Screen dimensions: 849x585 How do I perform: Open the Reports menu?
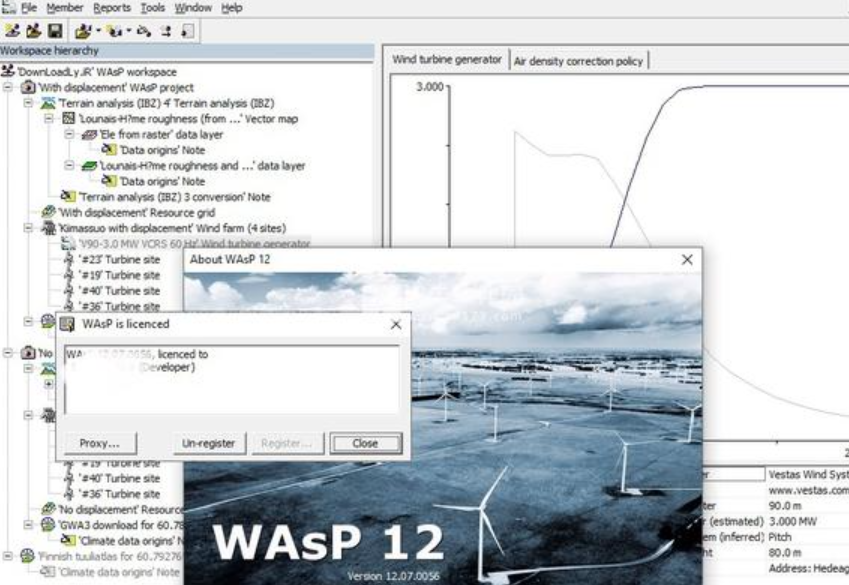point(112,8)
